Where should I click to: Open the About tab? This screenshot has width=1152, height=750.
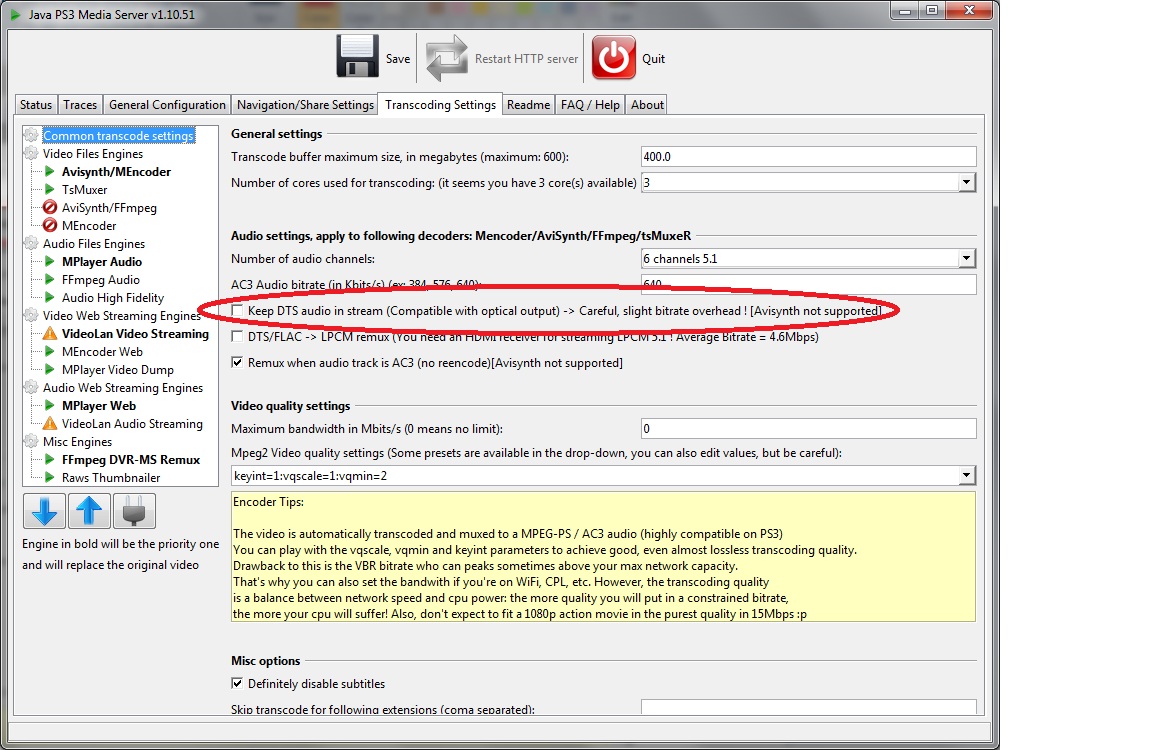pyautogui.click(x=647, y=104)
